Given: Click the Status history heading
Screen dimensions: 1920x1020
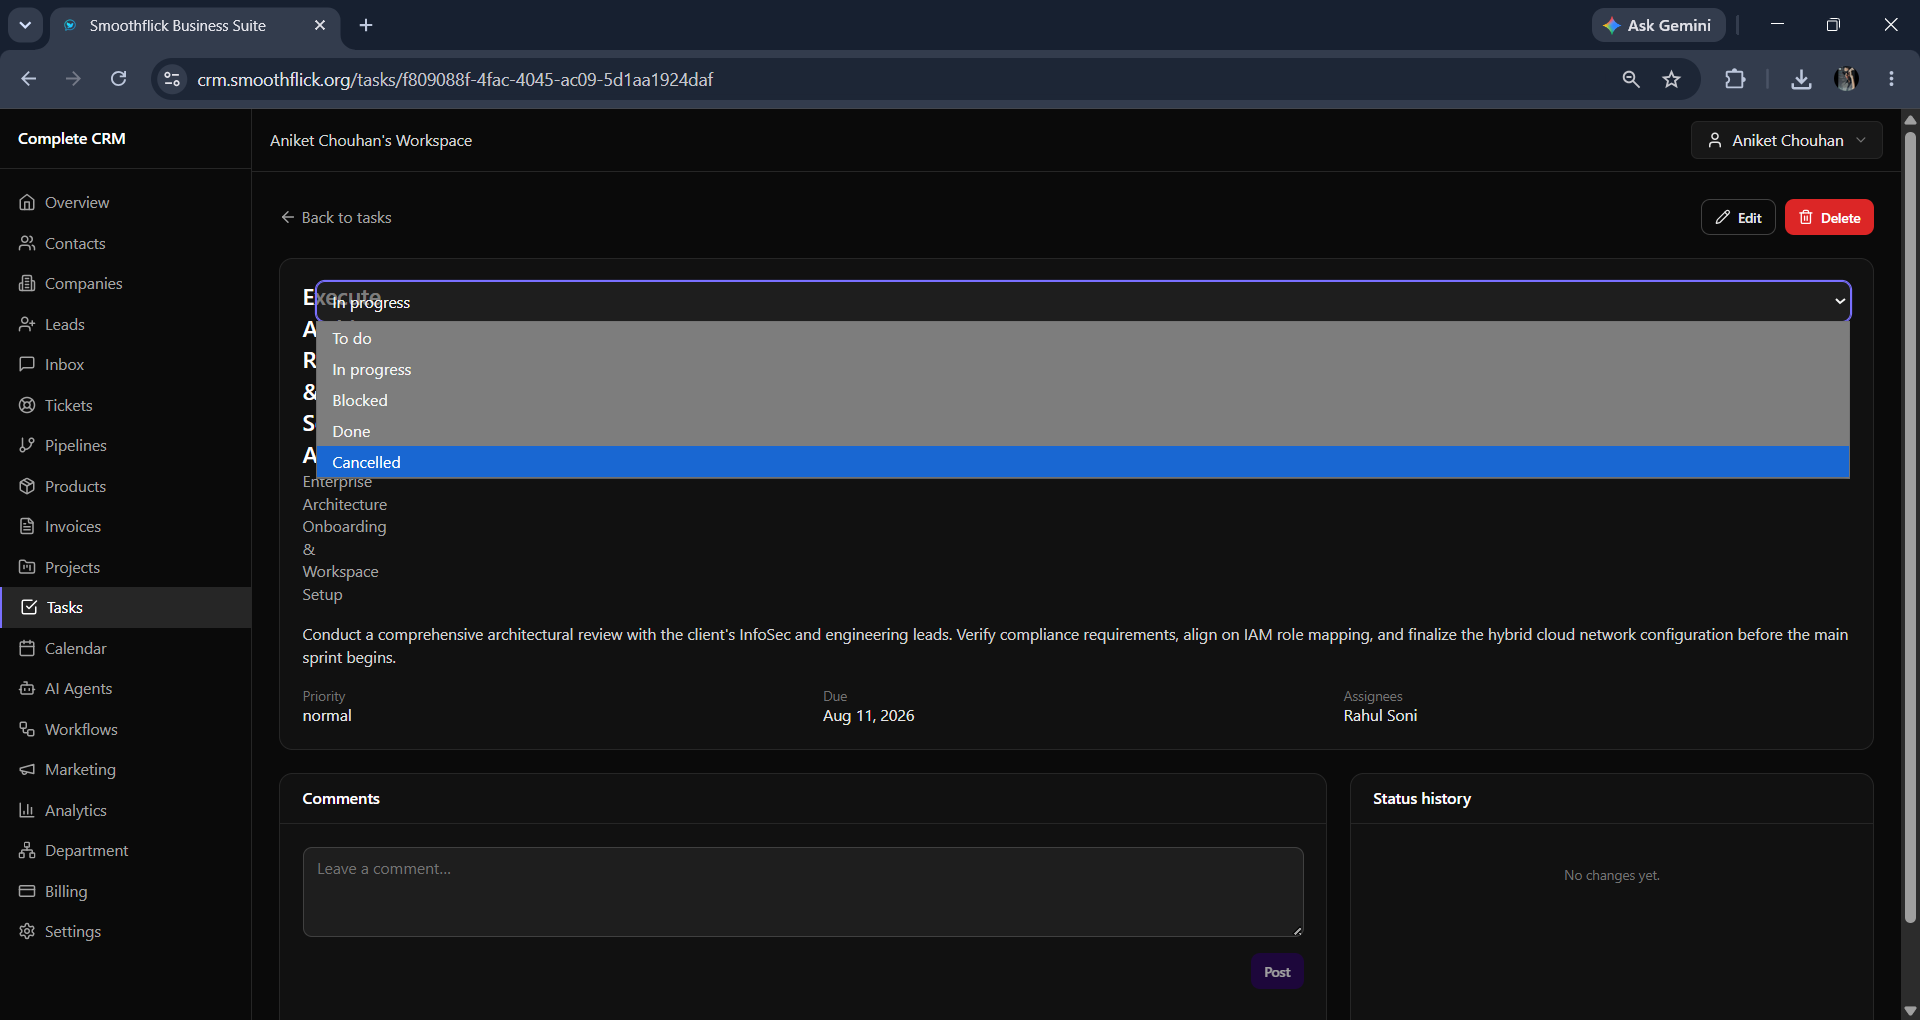Looking at the screenshot, I should click(1421, 798).
